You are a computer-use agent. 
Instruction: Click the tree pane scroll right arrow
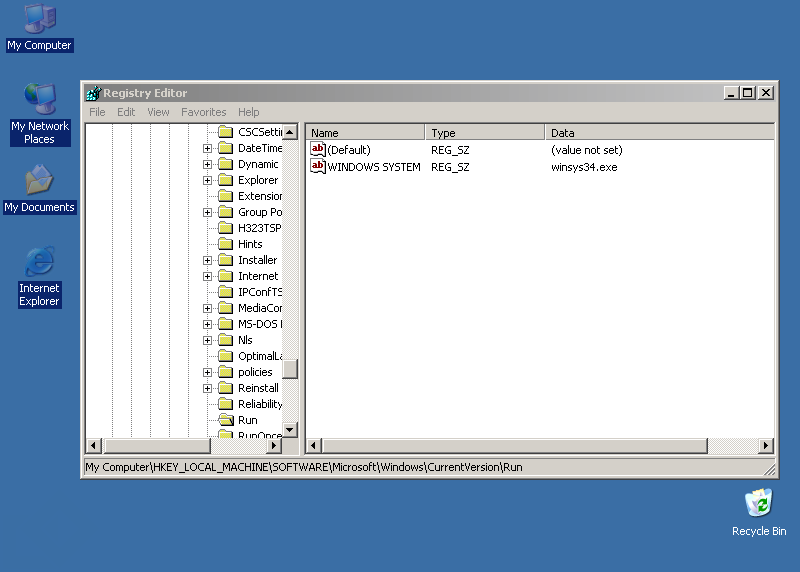tap(274, 445)
